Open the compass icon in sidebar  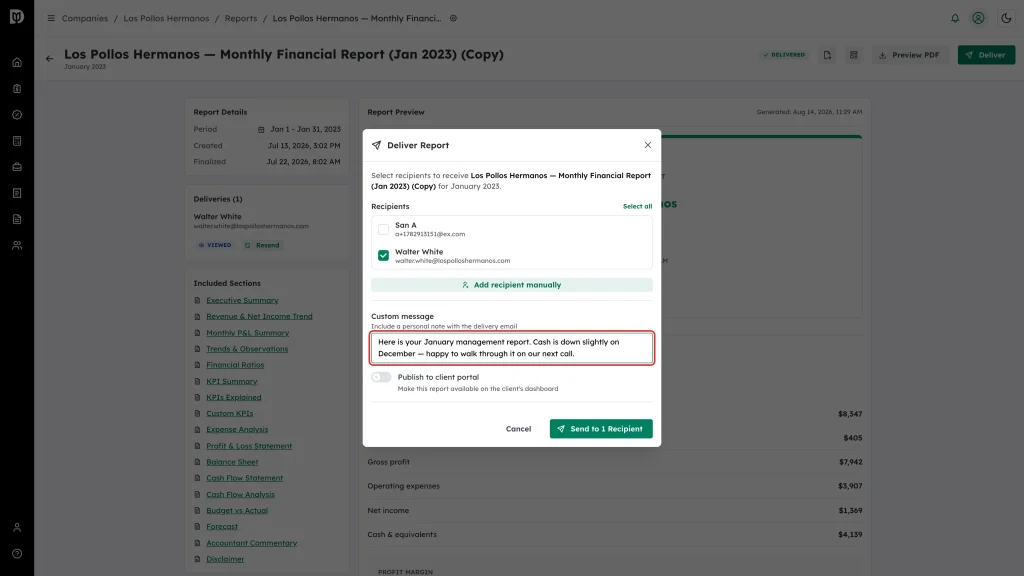pos(17,115)
